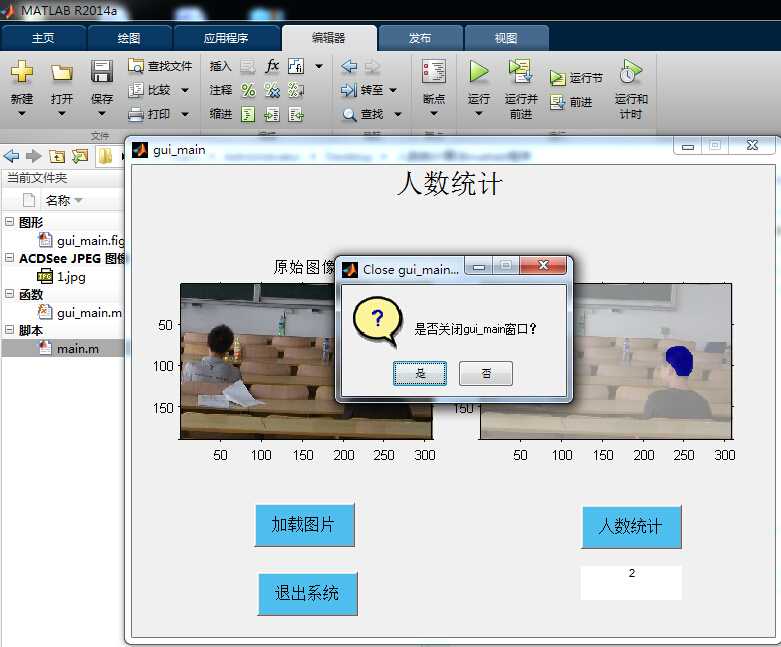Click the 退出系统 button
The image size is (781, 647).
point(307,594)
